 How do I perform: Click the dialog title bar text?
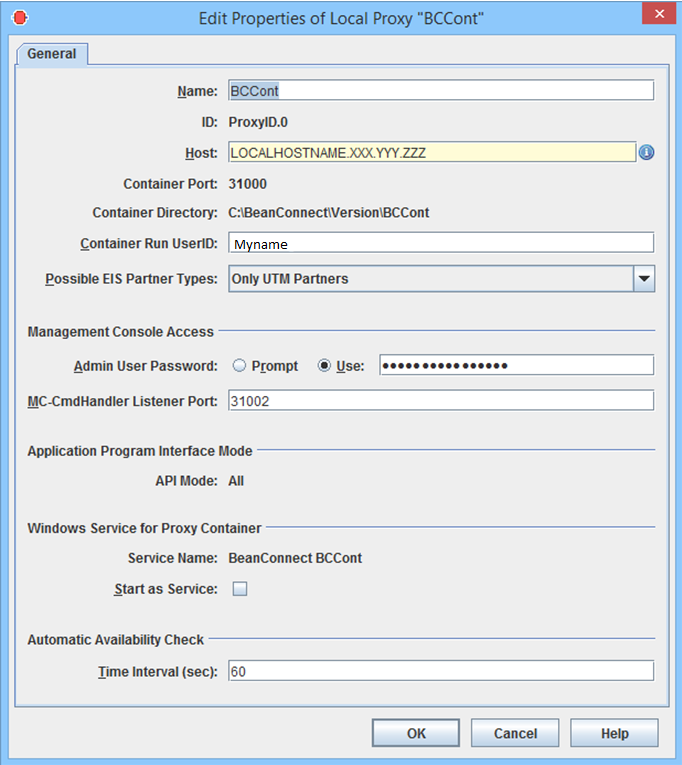(340, 17)
